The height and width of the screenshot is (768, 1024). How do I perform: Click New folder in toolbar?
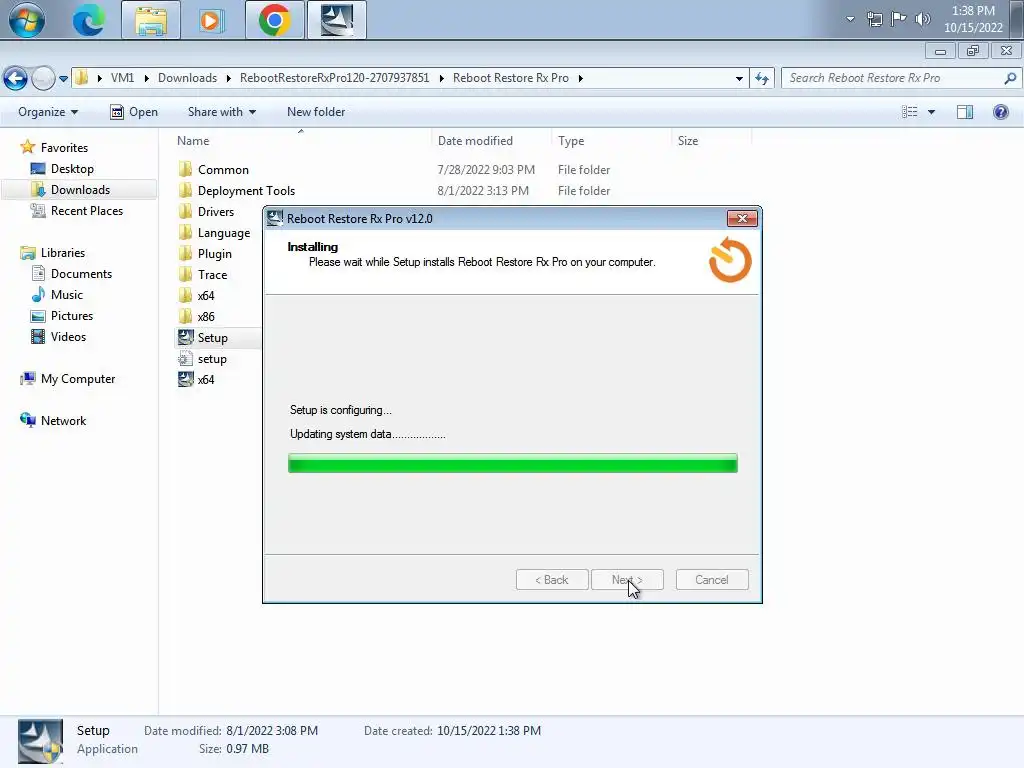coord(316,112)
